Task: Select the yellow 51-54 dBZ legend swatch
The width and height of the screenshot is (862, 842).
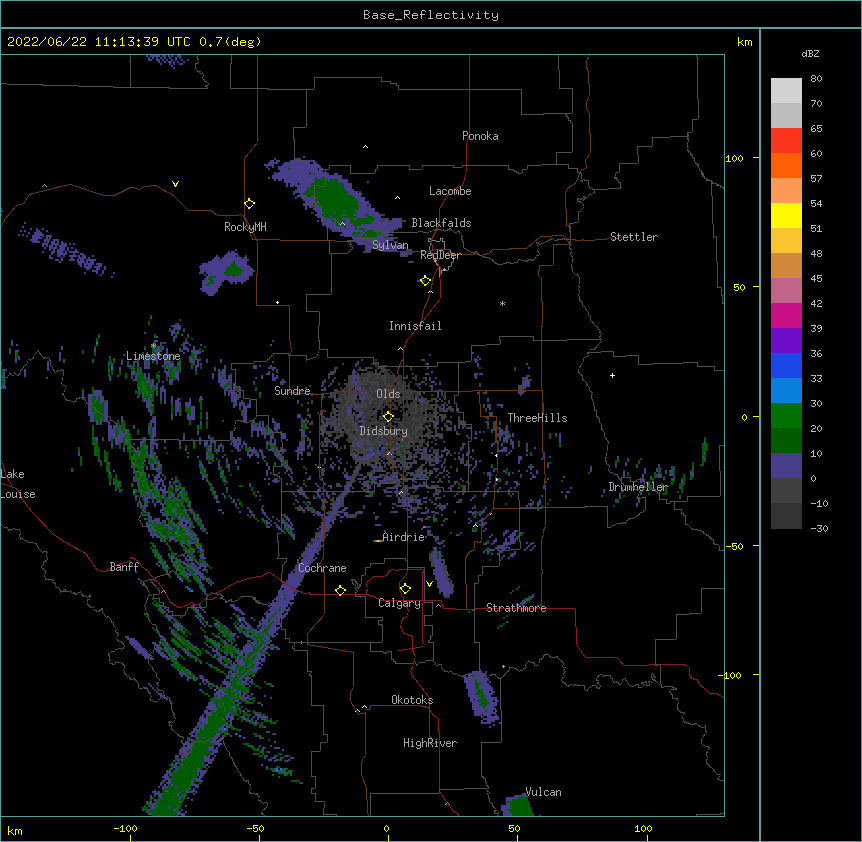Action: coord(786,215)
